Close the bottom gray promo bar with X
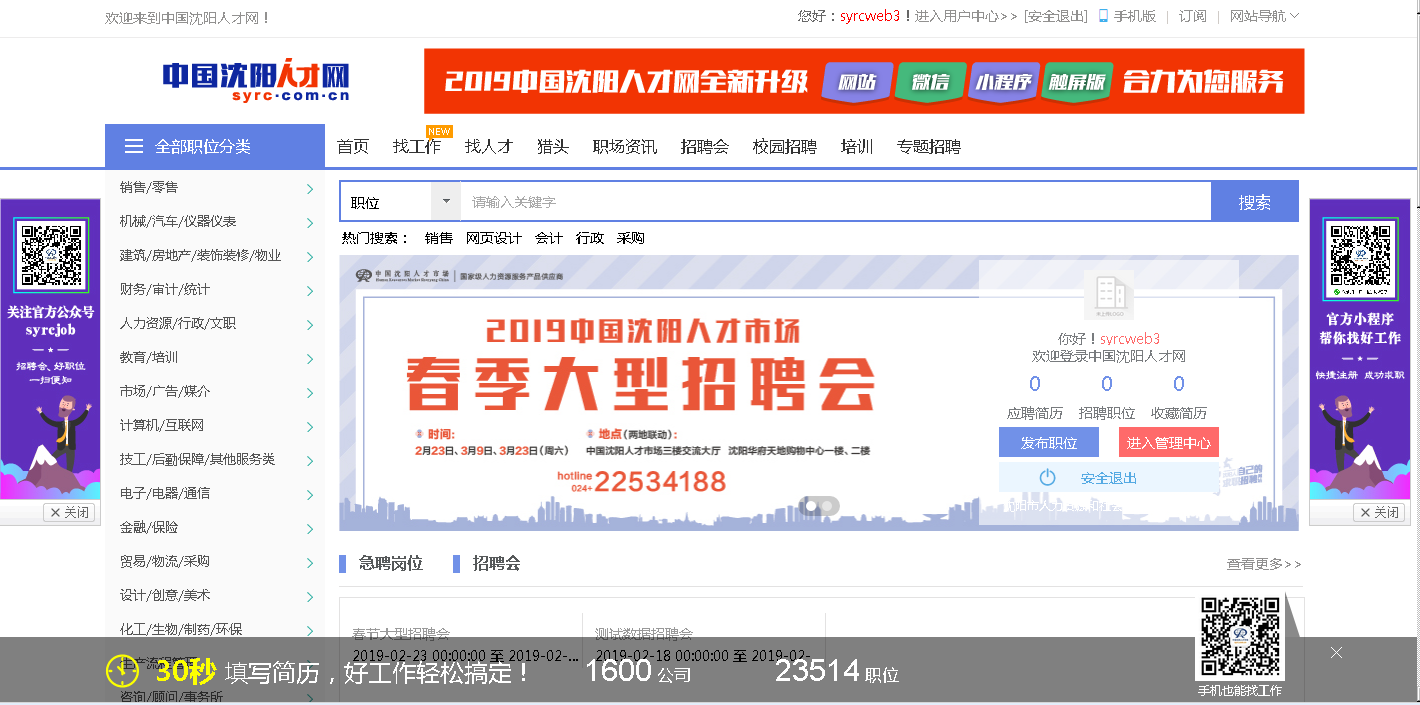Screen dimensions: 1420x705 pos(1336,653)
